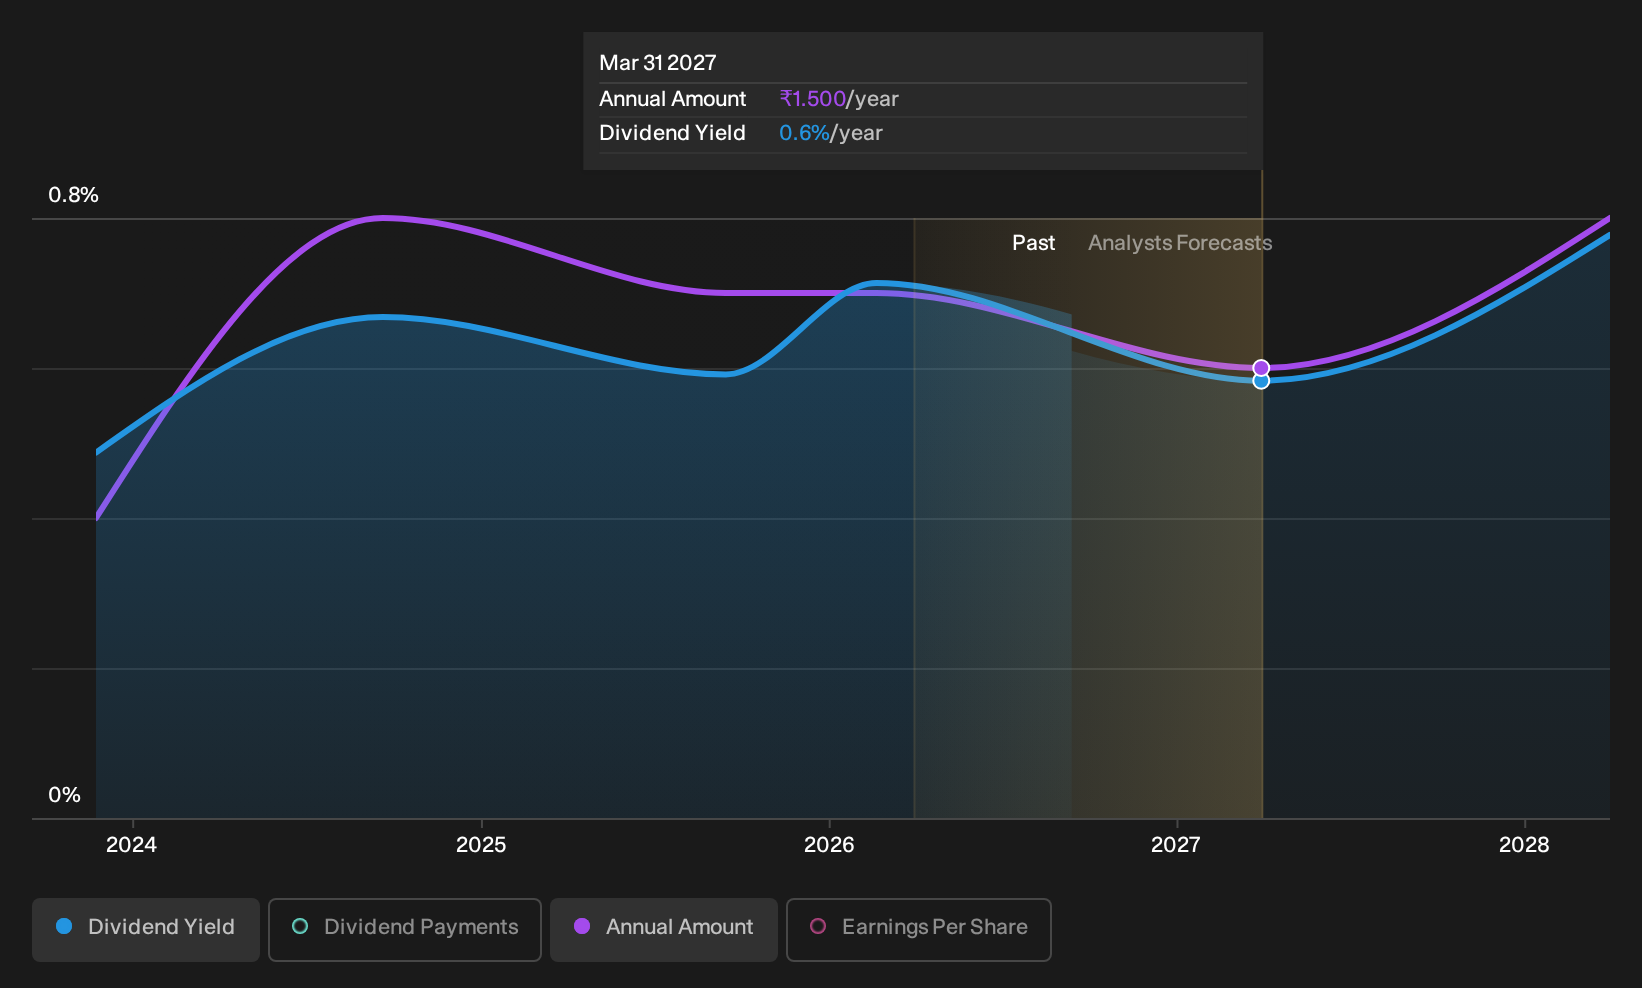Click the Mar 31 2027 tooltip date
The height and width of the screenshot is (988, 1642).
pyautogui.click(x=658, y=63)
